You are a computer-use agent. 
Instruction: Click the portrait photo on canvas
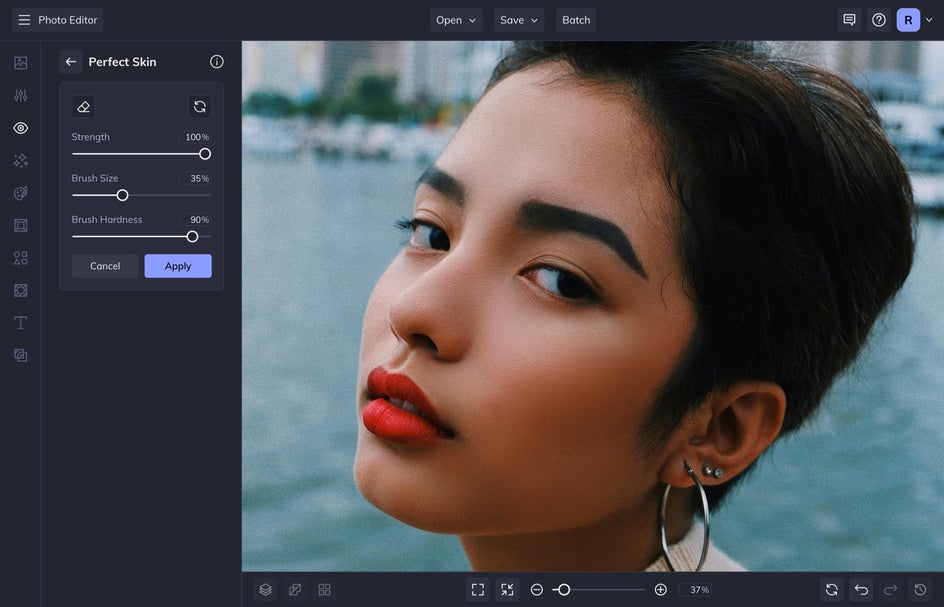coord(593,306)
